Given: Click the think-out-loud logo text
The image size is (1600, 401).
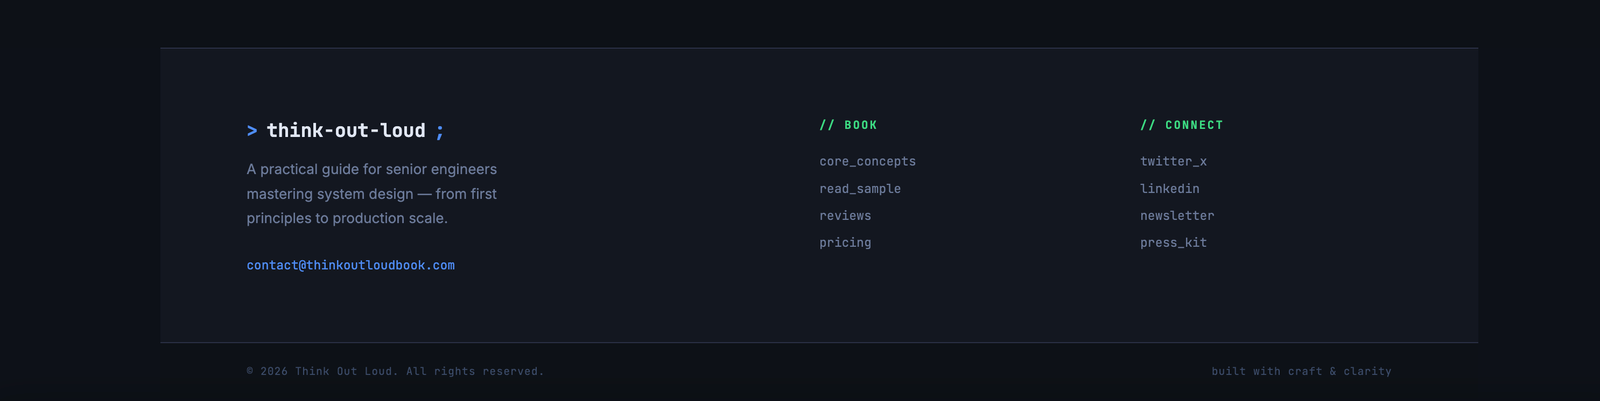Looking at the screenshot, I should pyautogui.click(x=346, y=131).
